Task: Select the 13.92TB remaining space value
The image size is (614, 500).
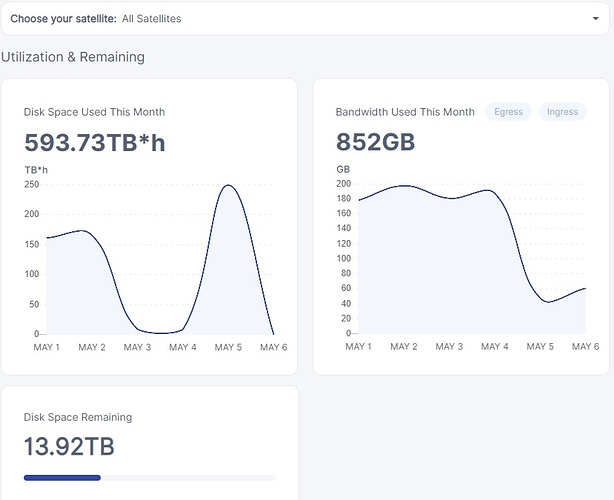Action: pyautogui.click(x=69, y=446)
